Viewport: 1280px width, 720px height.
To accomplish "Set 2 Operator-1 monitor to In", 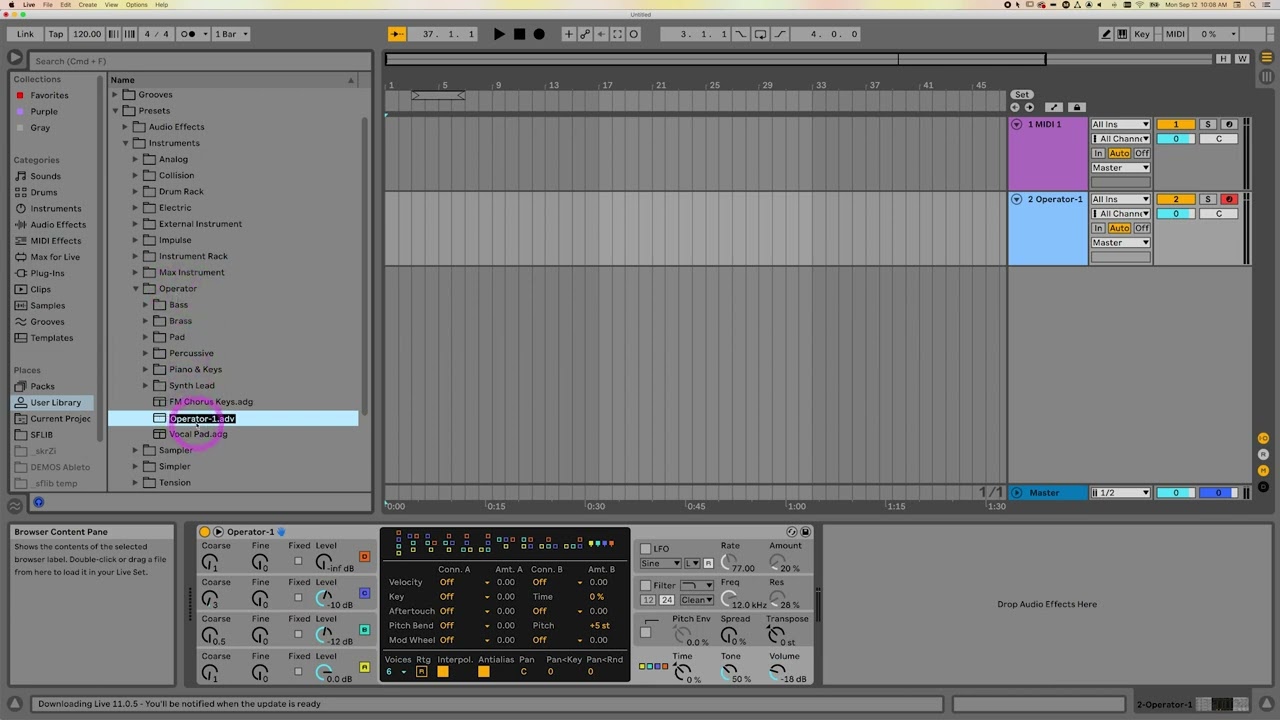I will pyautogui.click(x=1098, y=228).
